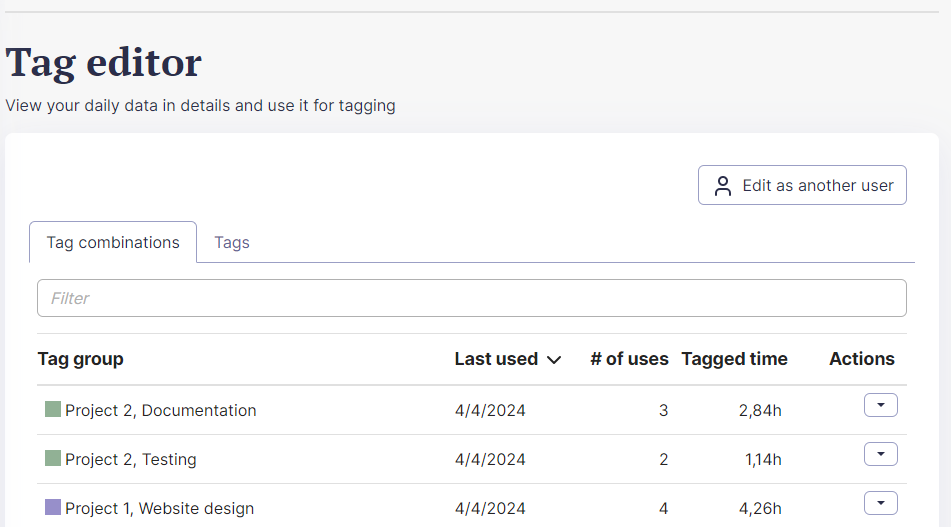Sort by the # of uses column
This screenshot has width=951, height=527.
click(629, 359)
